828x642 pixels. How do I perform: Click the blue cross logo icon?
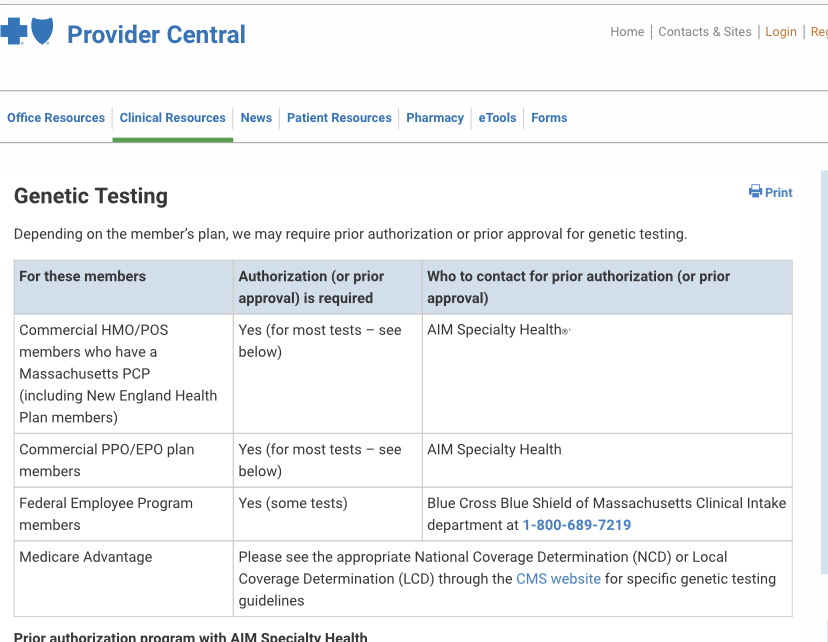[x=13, y=32]
